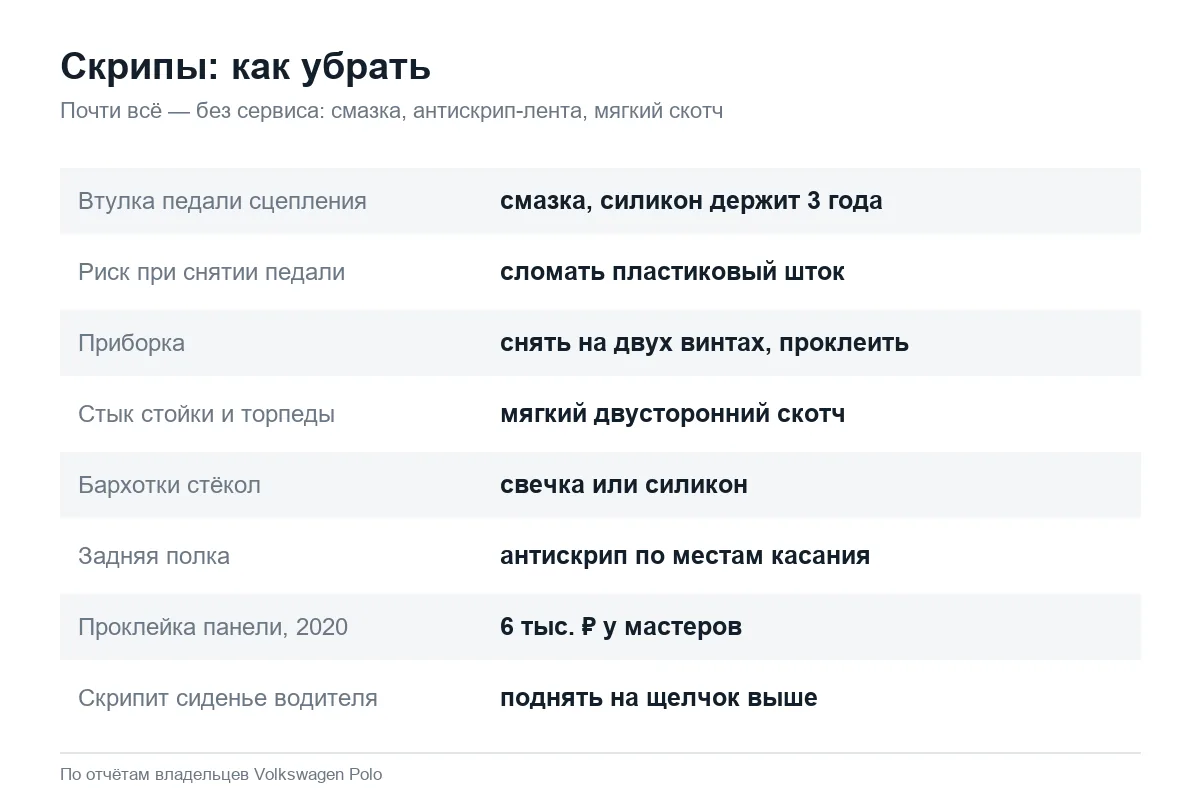The image size is (1200, 800).
Task: Select the label "Стык стойки и торпеды"
Action: coord(206,414)
